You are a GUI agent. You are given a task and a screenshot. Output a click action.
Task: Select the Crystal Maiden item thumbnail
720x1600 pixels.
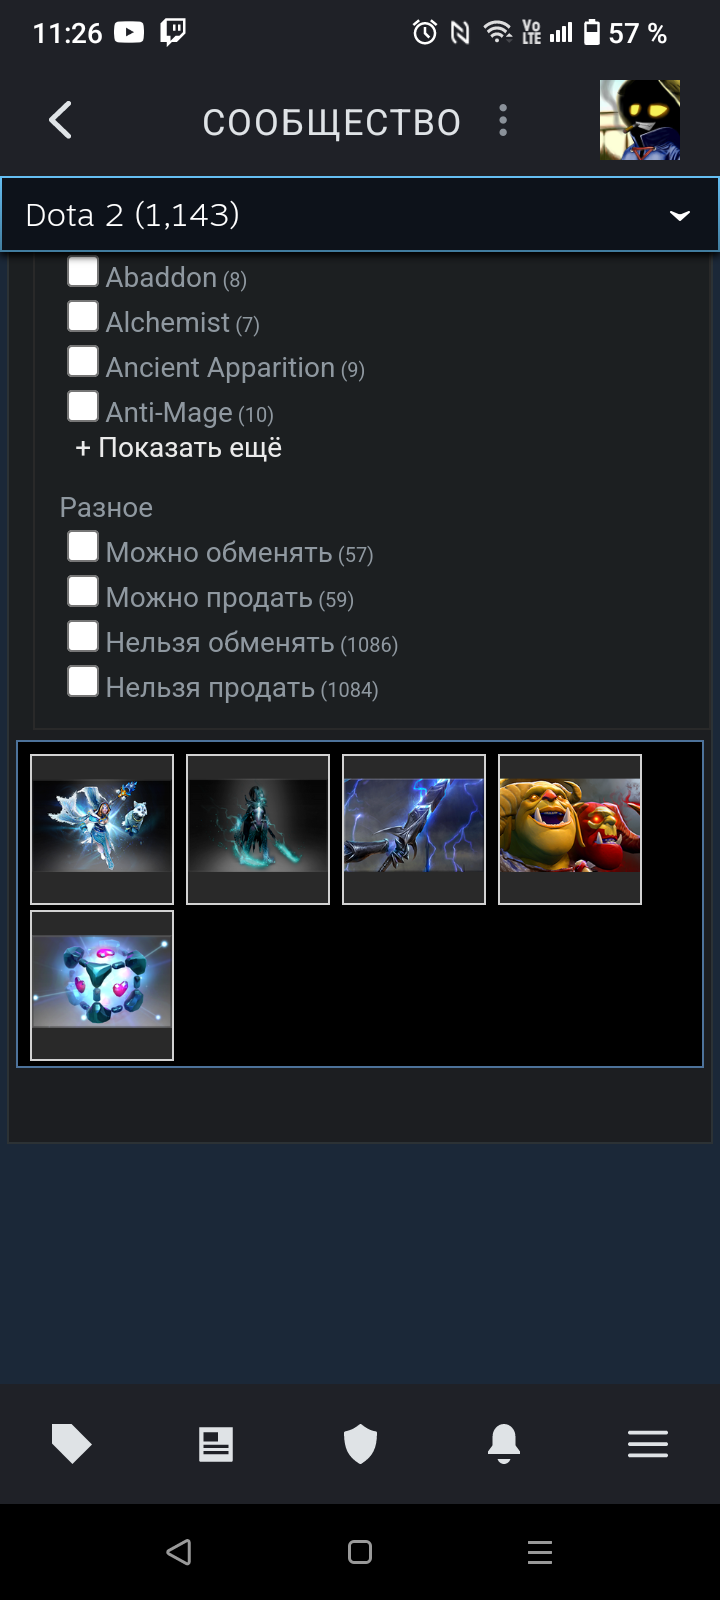tap(102, 829)
